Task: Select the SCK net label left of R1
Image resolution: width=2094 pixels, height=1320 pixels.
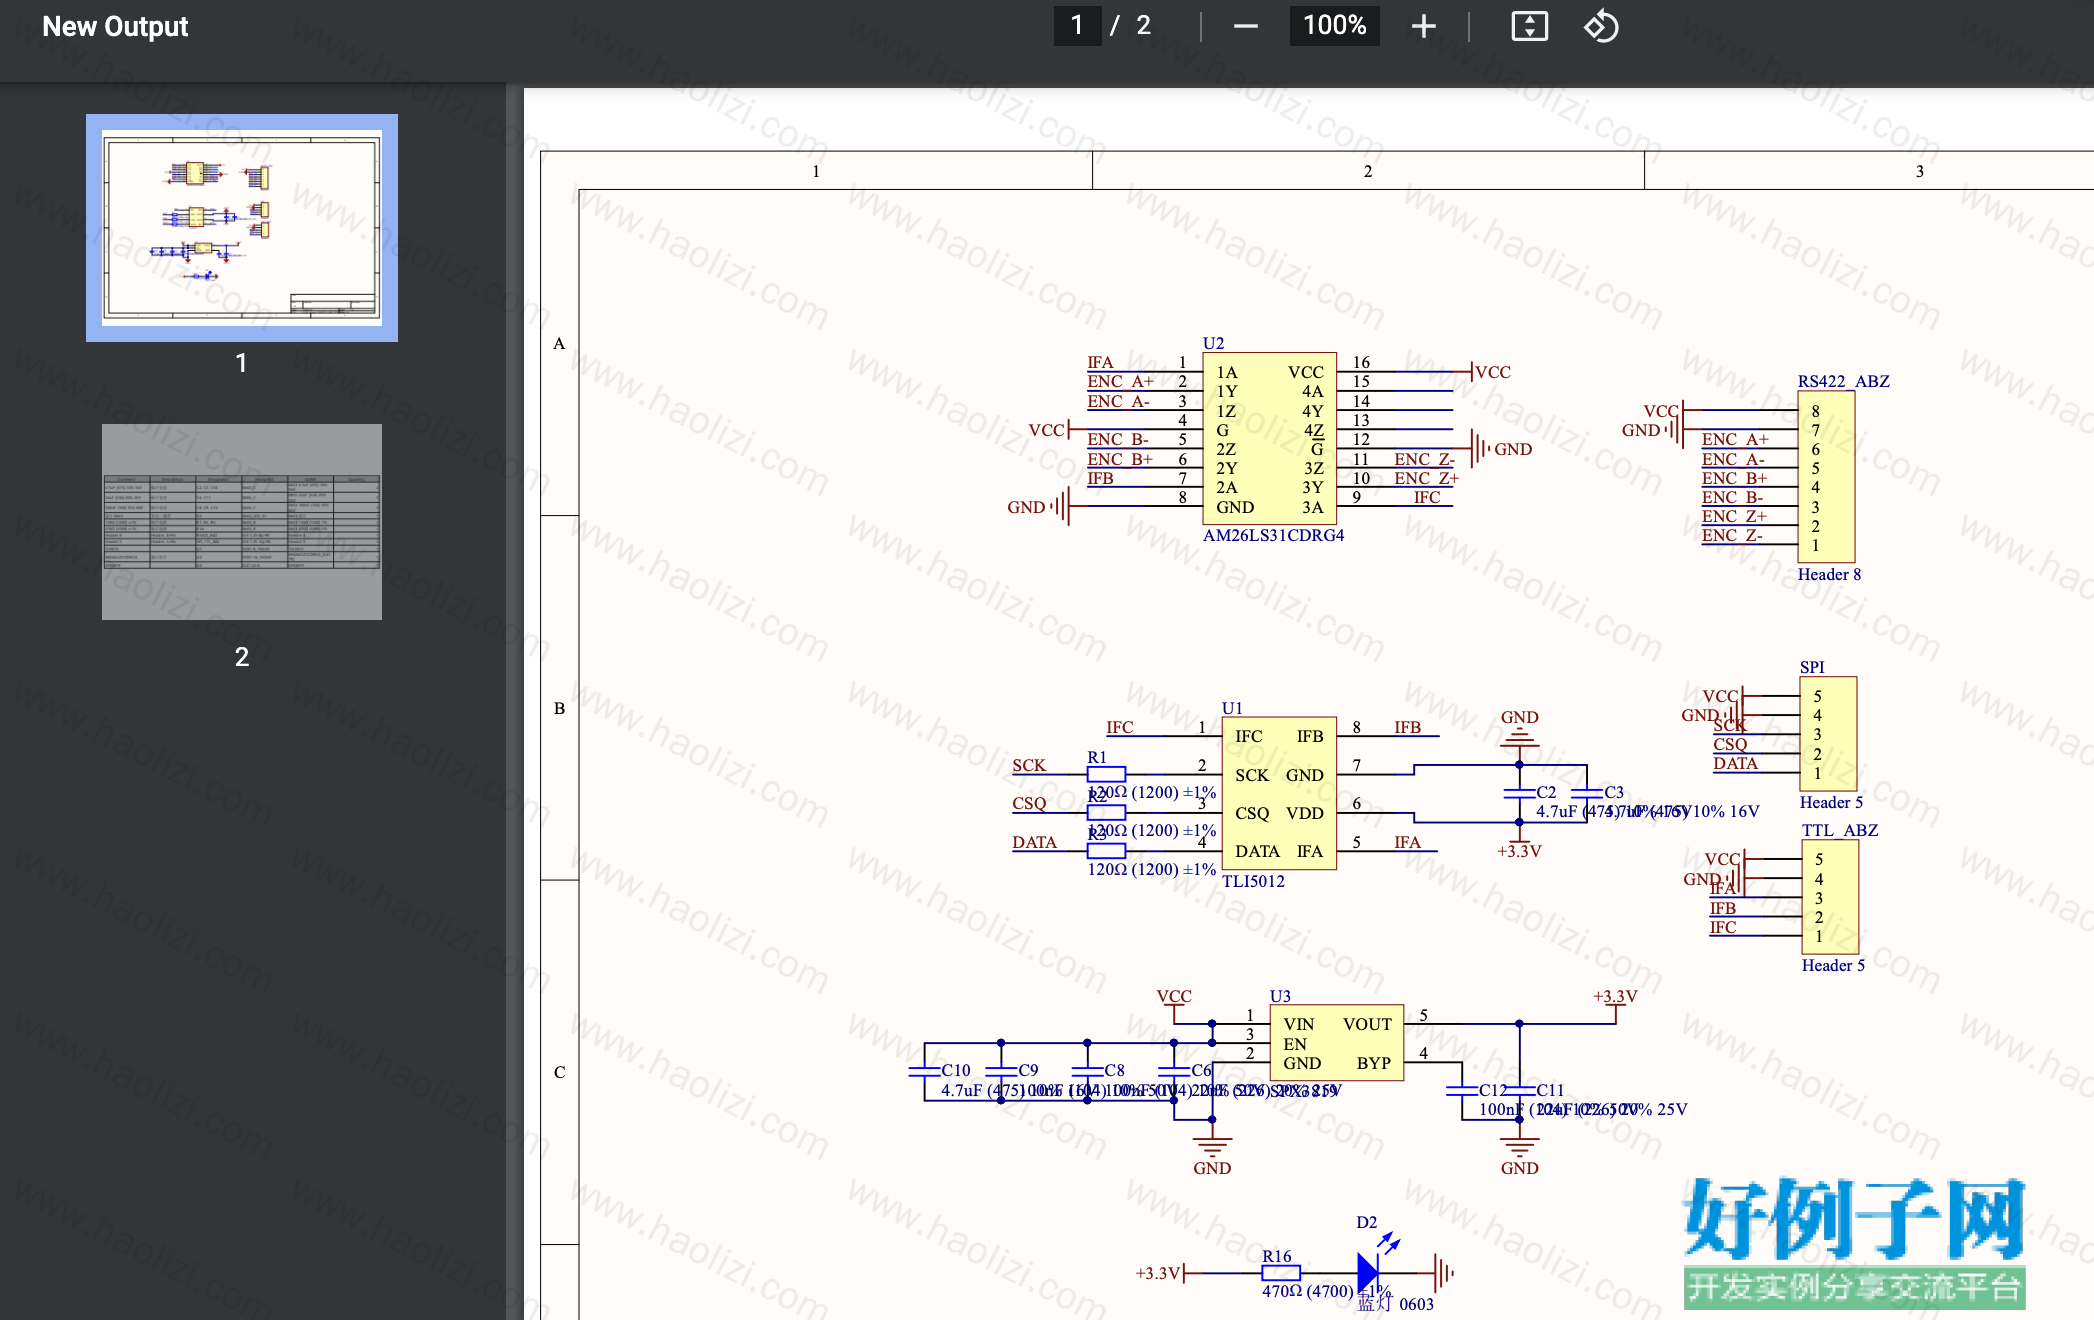Action: 1029,765
